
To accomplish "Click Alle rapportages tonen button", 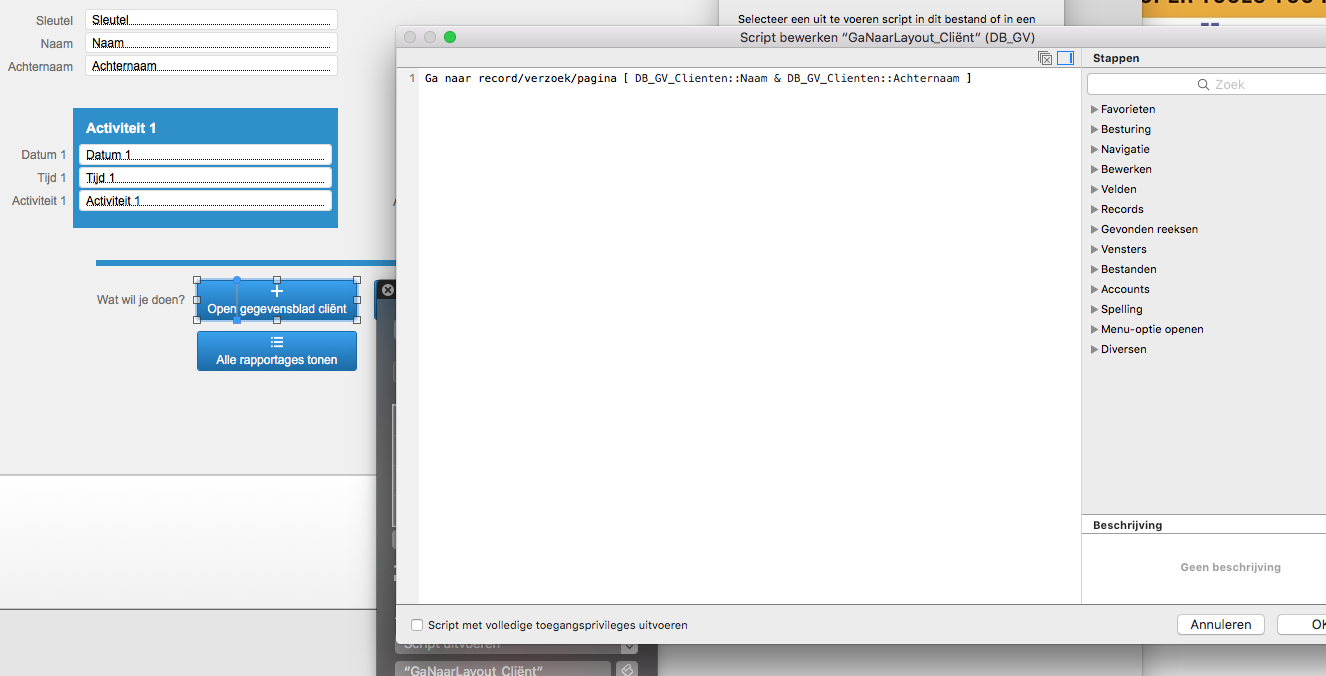I will point(277,351).
